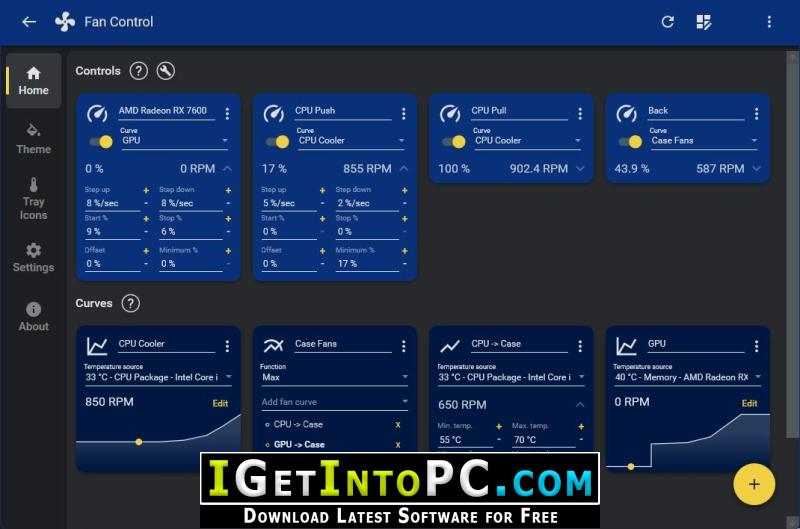The width and height of the screenshot is (800, 529).
Task: Open AMD Radeon RX 7600 card options menu
Action: click(227, 113)
